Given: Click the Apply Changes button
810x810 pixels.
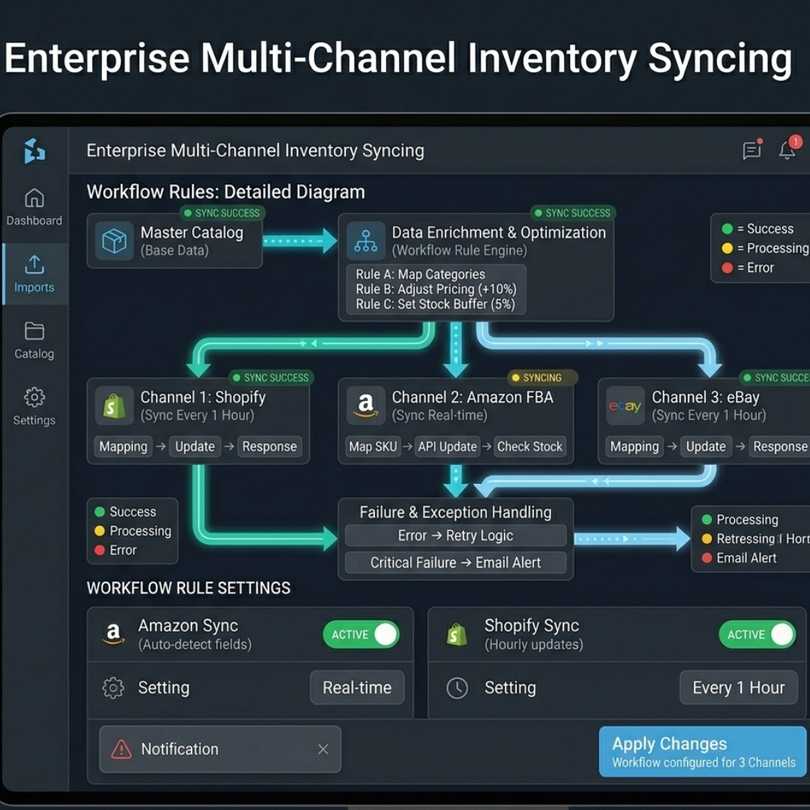Looking at the screenshot, I should pyautogui.click(x=700, y=750).
